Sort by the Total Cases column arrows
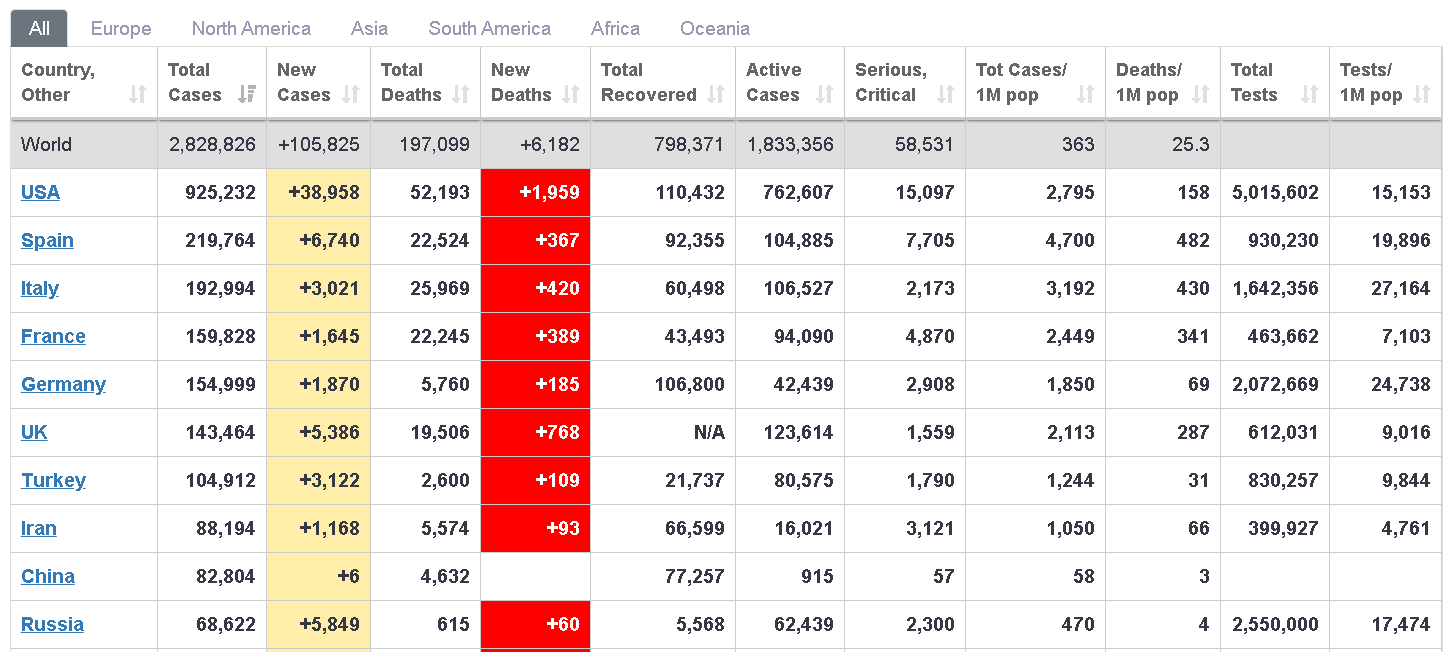The width and height of the screenshot is (1449, 652). (x=247, y=95)
